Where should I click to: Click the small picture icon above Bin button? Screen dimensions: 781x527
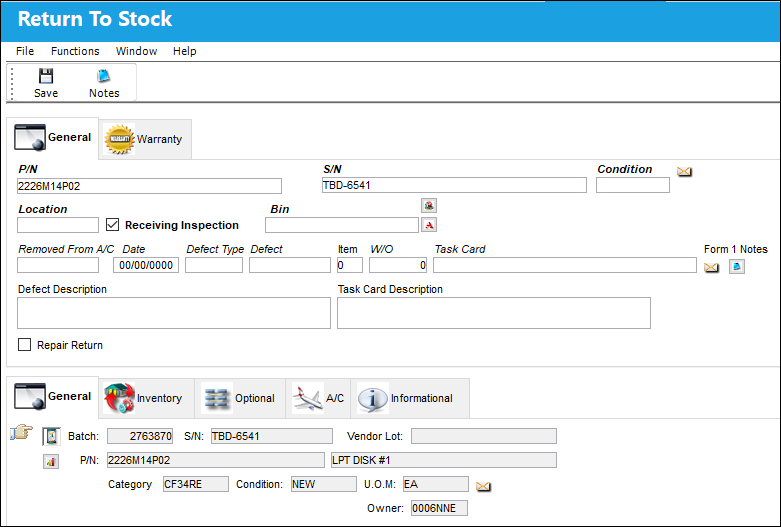coord(429,205)
